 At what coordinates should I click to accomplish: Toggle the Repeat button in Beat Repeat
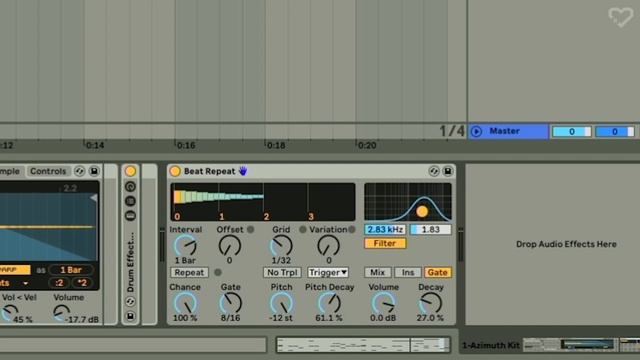coord(189,272)
